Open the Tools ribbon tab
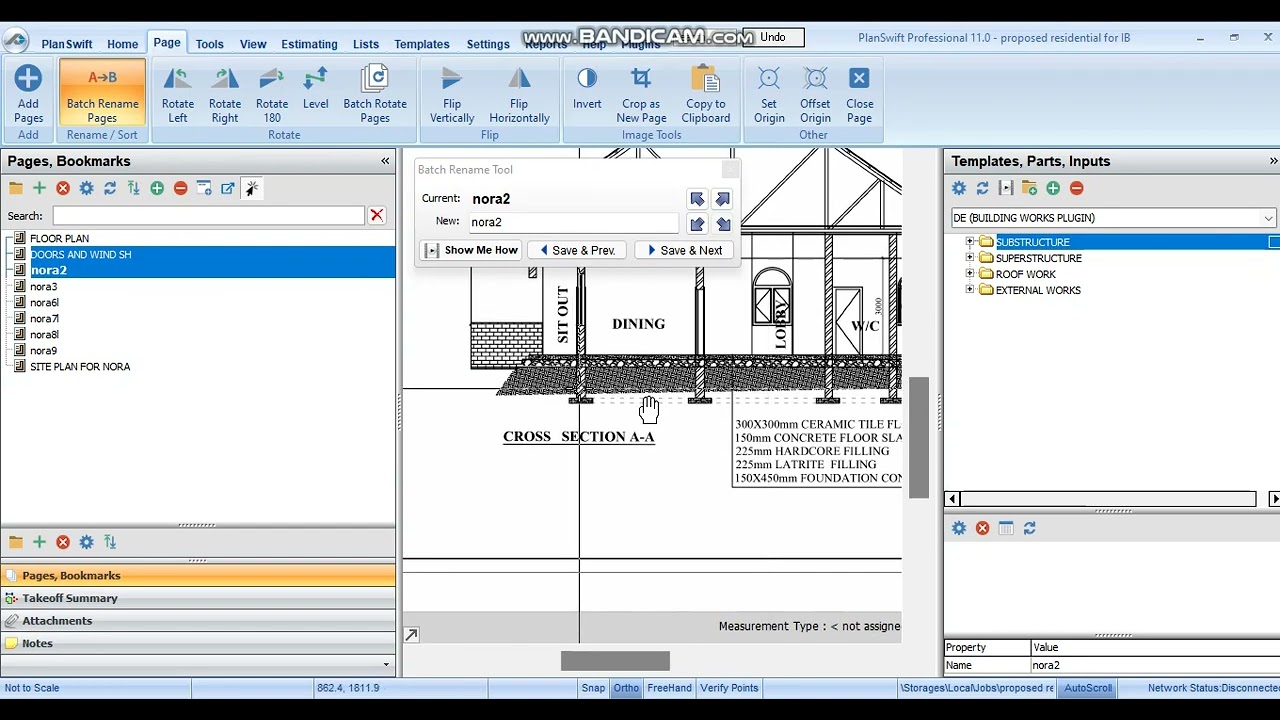Image resolution: width=1280 pixels, height=720 pixels. pyautogui.click(x=209, y=44)
